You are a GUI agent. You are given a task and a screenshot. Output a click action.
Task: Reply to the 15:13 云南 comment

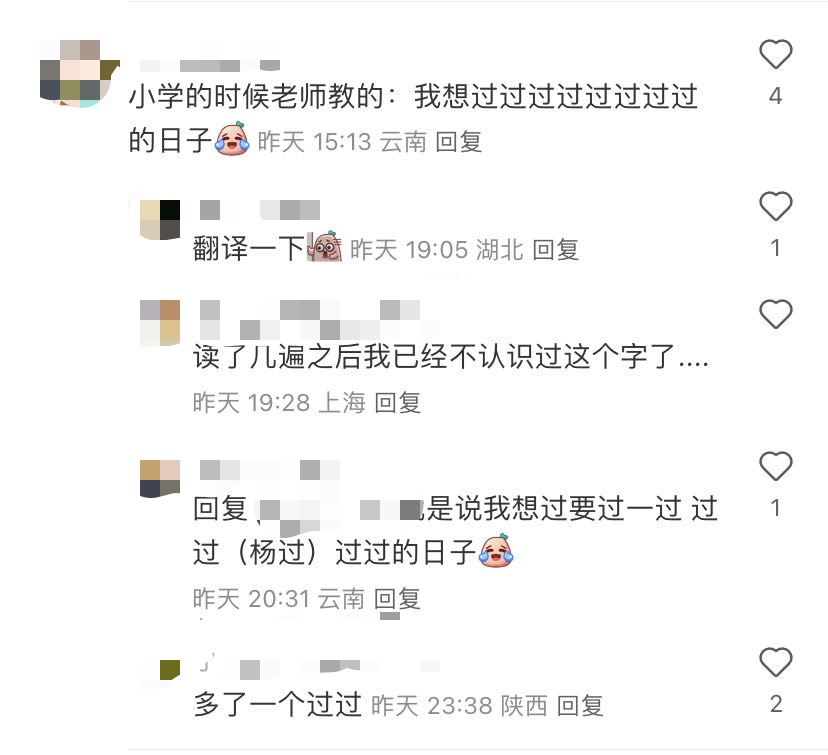tap(458, 142)
